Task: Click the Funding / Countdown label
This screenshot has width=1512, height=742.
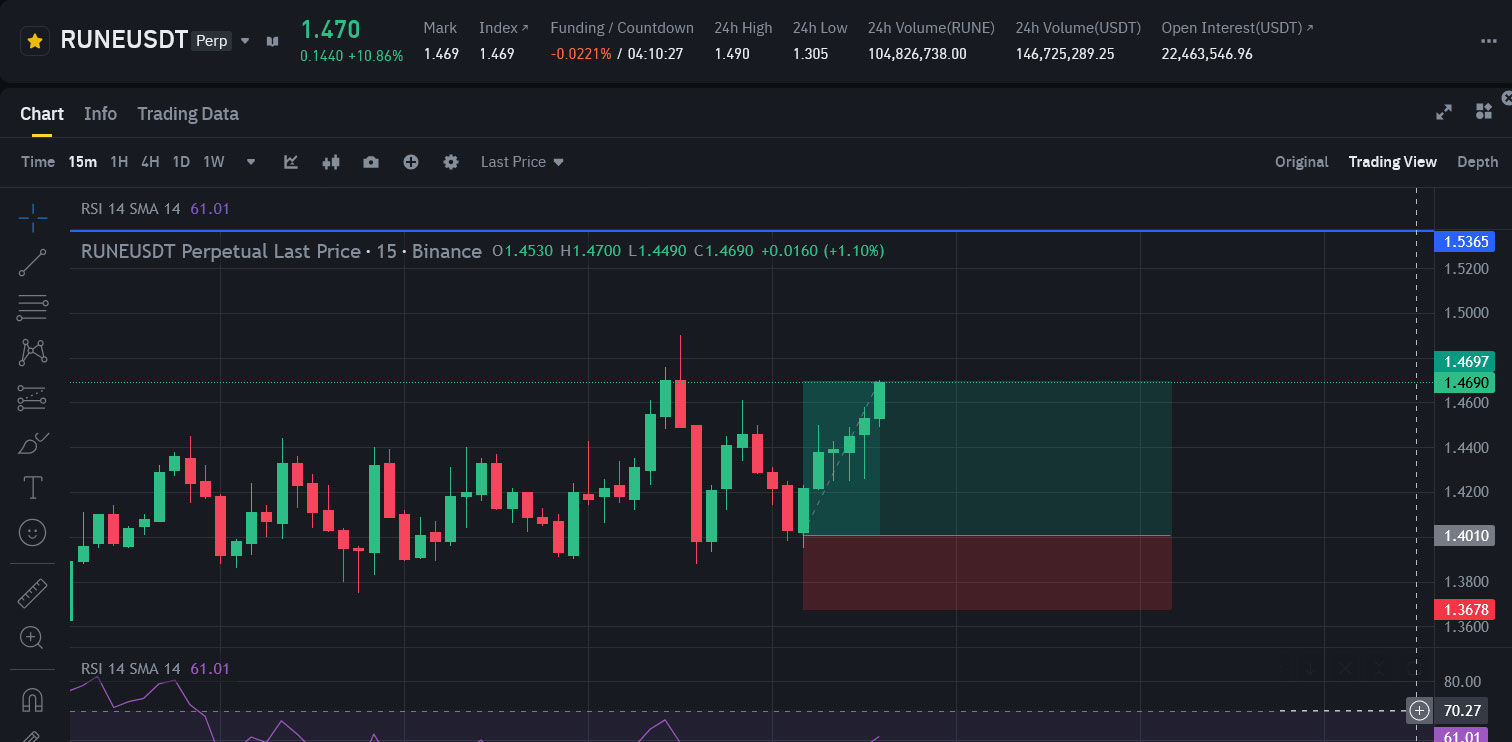Action: (x=622, y=28)
